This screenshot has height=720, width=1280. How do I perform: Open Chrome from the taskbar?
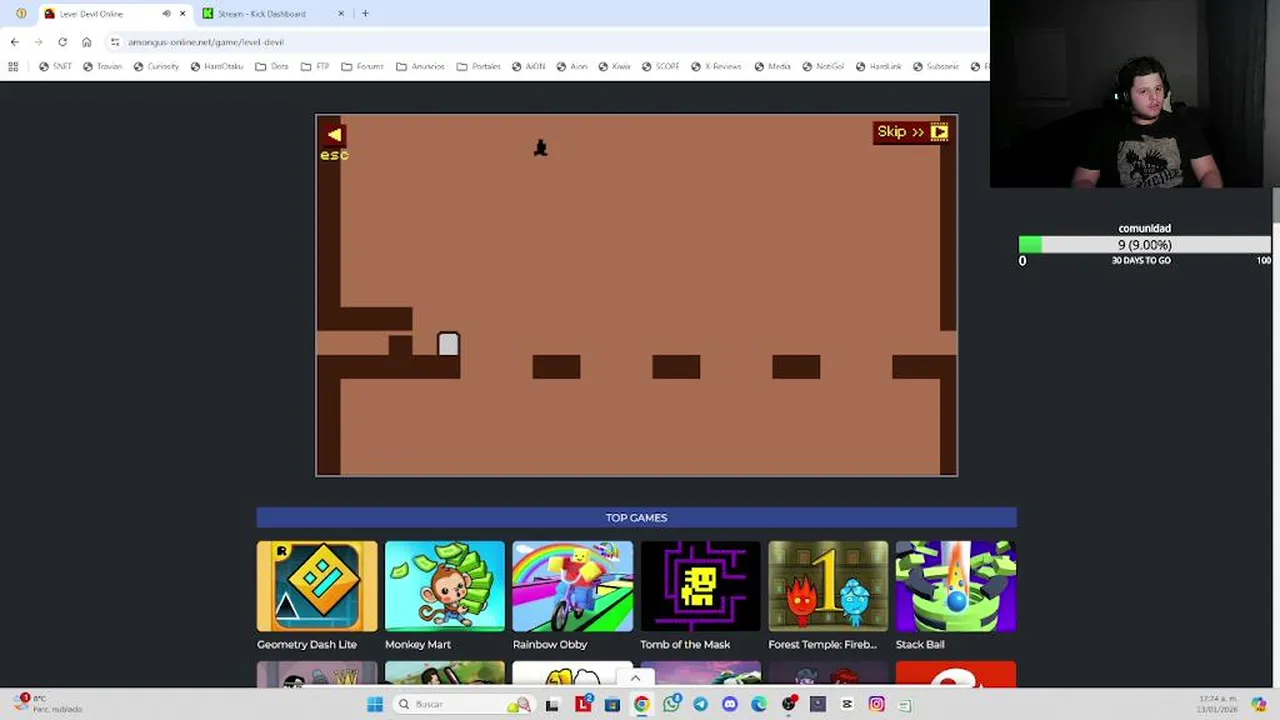point(642,704)
